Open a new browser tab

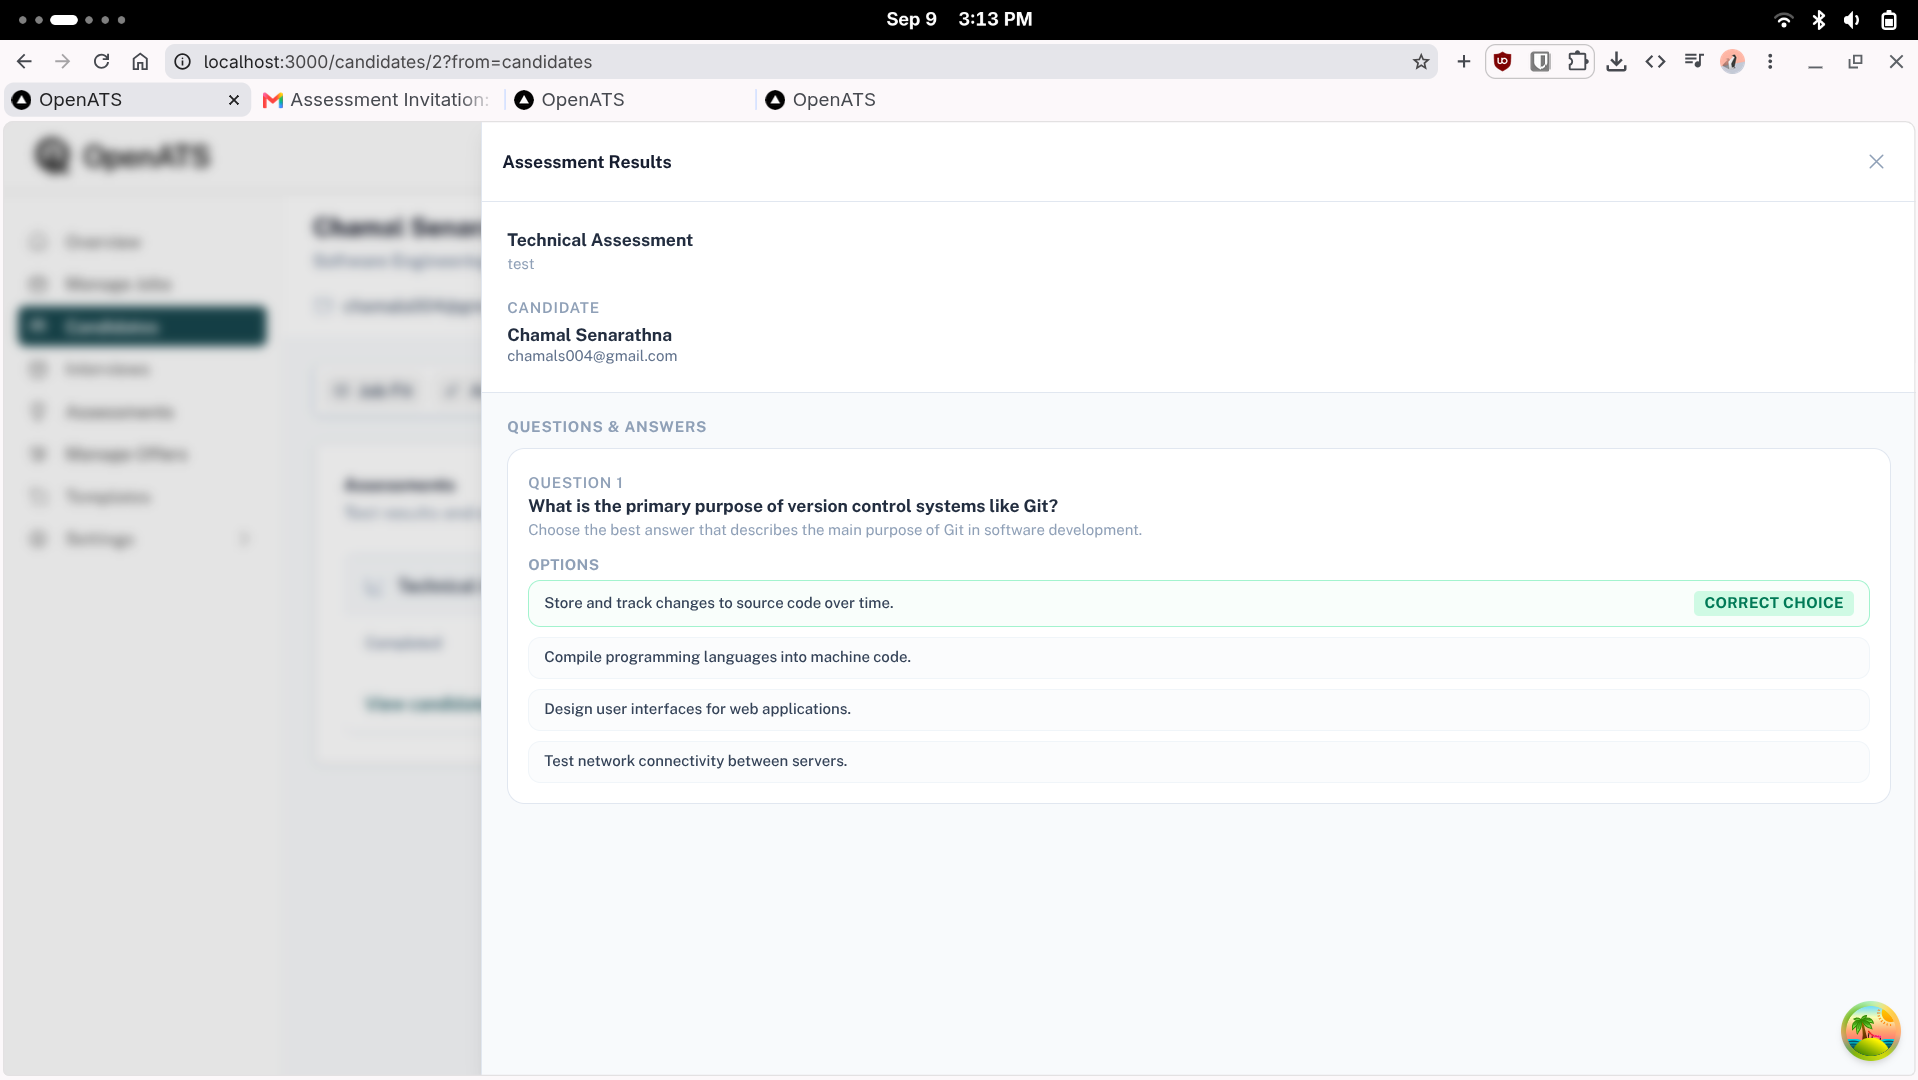(x=1463, y=62)
